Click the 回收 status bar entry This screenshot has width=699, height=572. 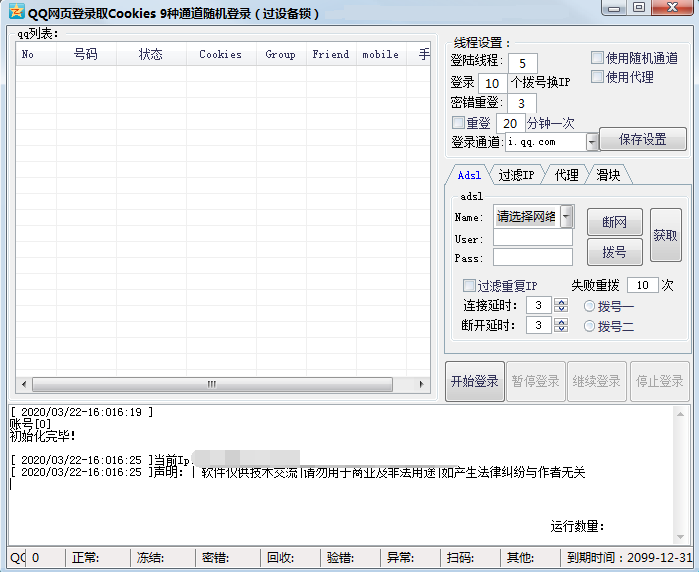coord(280,558)
